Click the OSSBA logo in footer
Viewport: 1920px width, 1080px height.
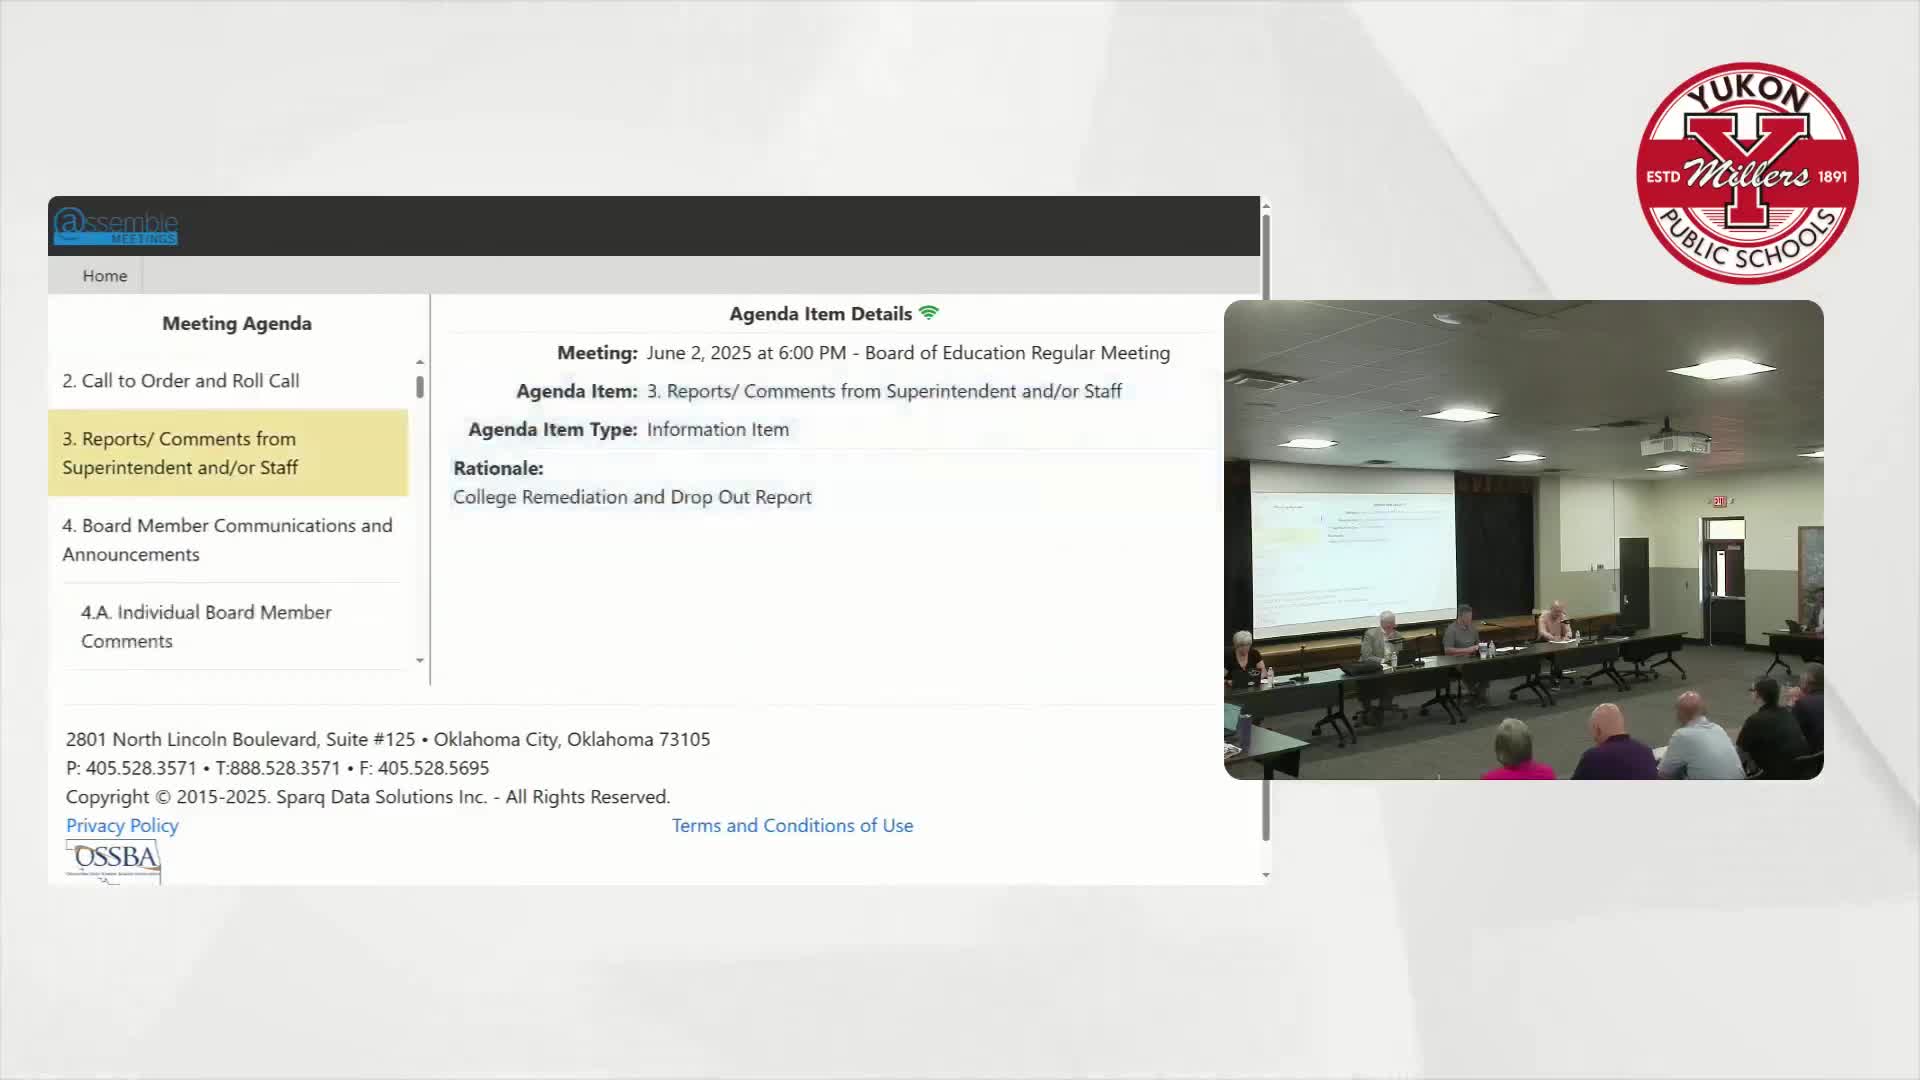[x=114, y=860]
